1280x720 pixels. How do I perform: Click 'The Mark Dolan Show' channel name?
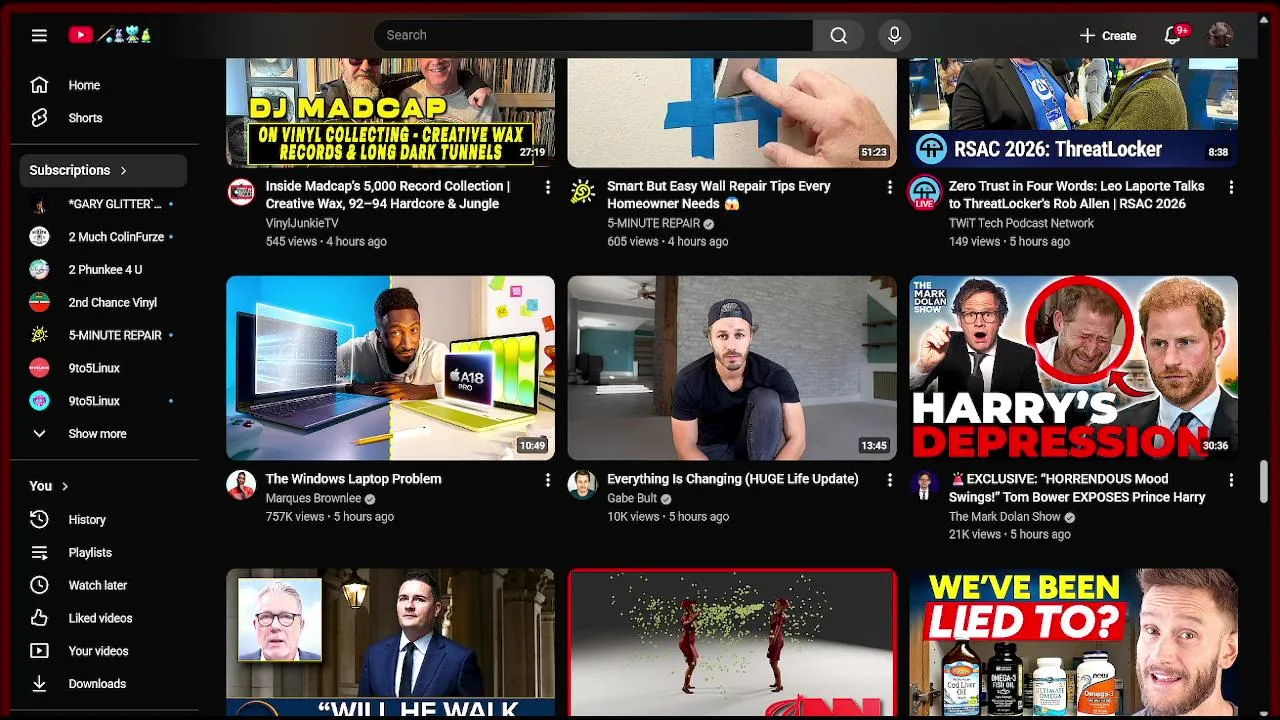click(x=1004, y=516)
